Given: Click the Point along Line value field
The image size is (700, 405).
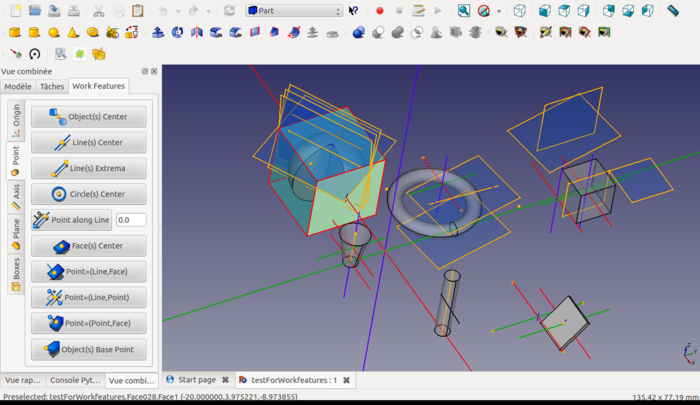Looking at the screenshot, I should click(x=130, y=220).
